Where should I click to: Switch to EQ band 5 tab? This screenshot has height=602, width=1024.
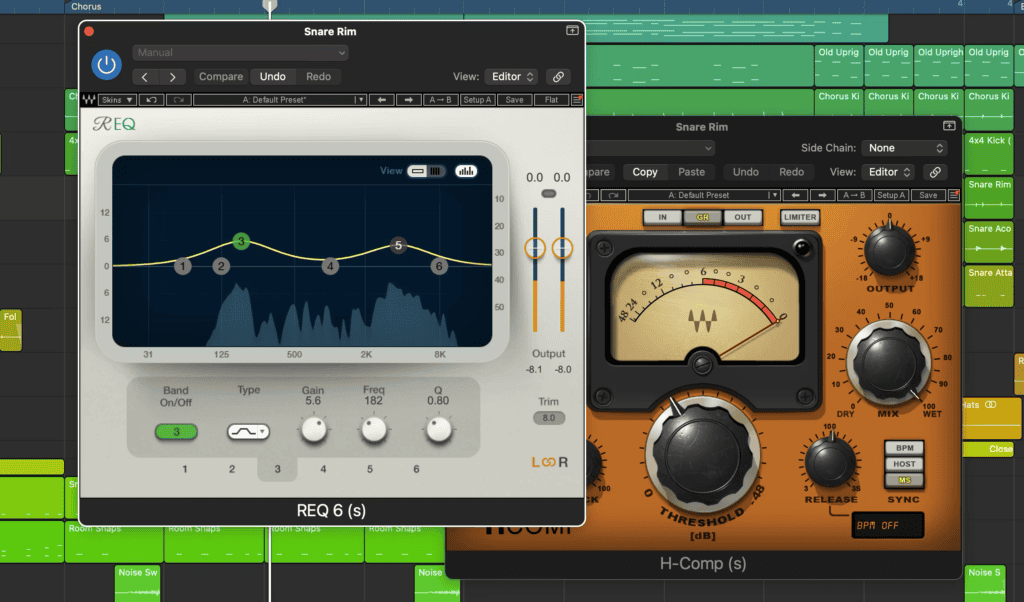click(x=369, y=468)
